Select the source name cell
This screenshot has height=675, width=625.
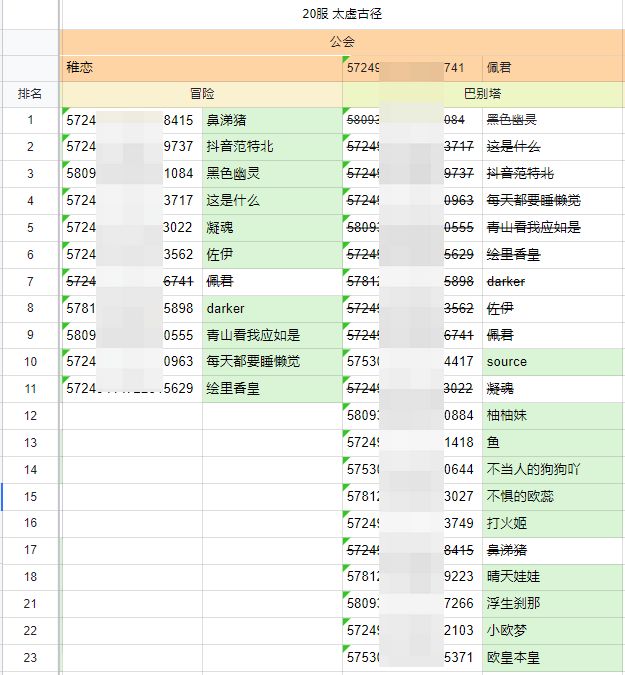554,362
